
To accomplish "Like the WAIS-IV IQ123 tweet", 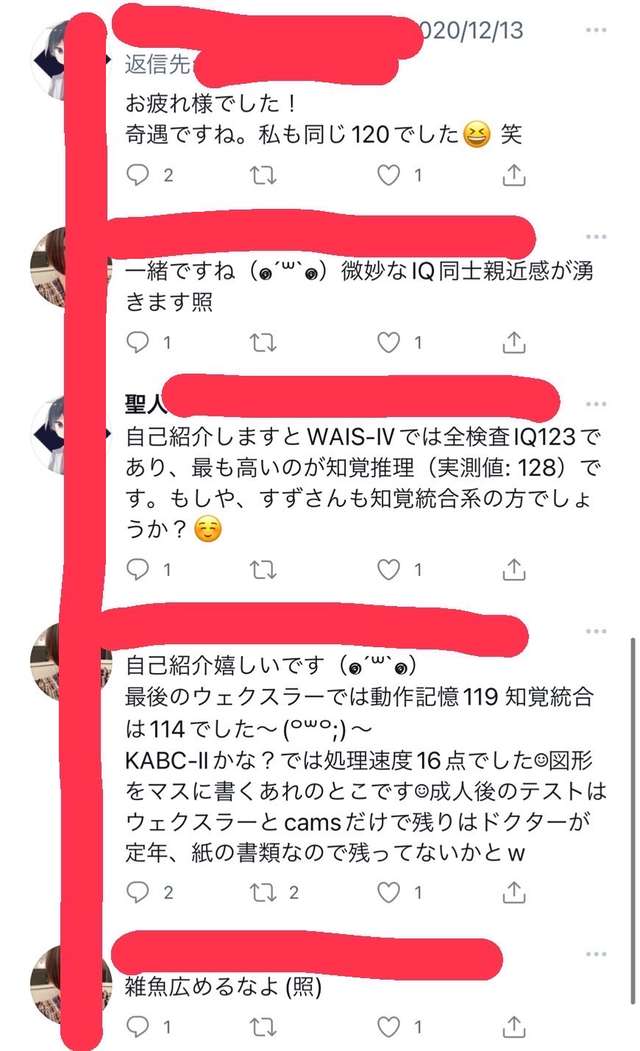I will (x=389, y=570).
